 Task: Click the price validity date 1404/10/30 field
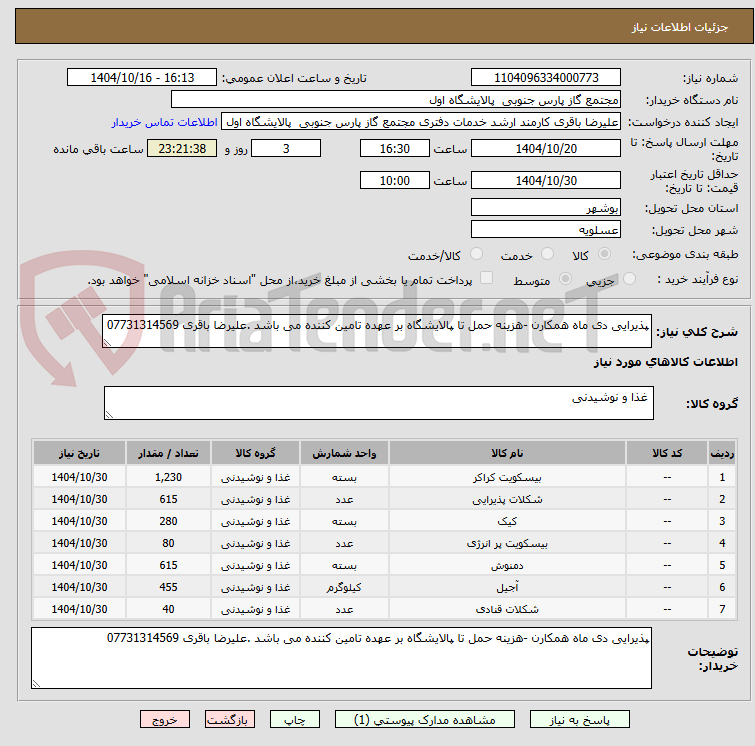[x=546, y=180]
